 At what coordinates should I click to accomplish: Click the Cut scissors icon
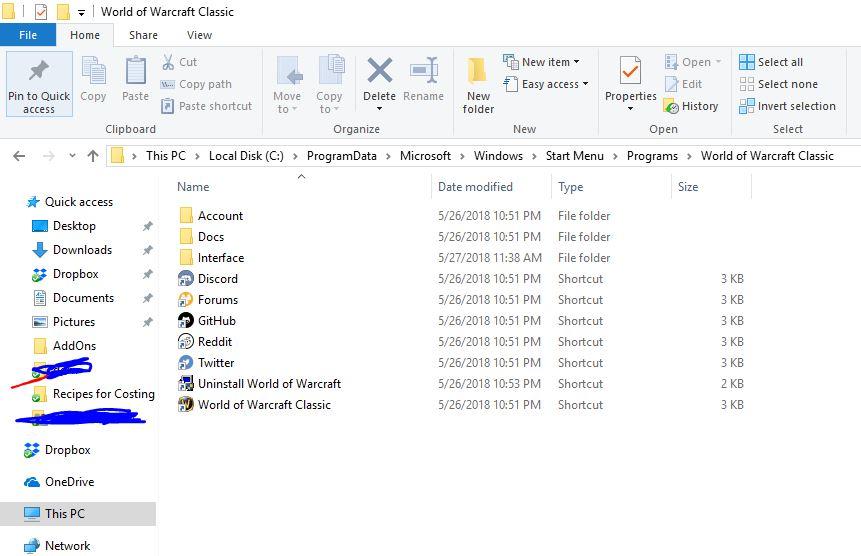168,62
